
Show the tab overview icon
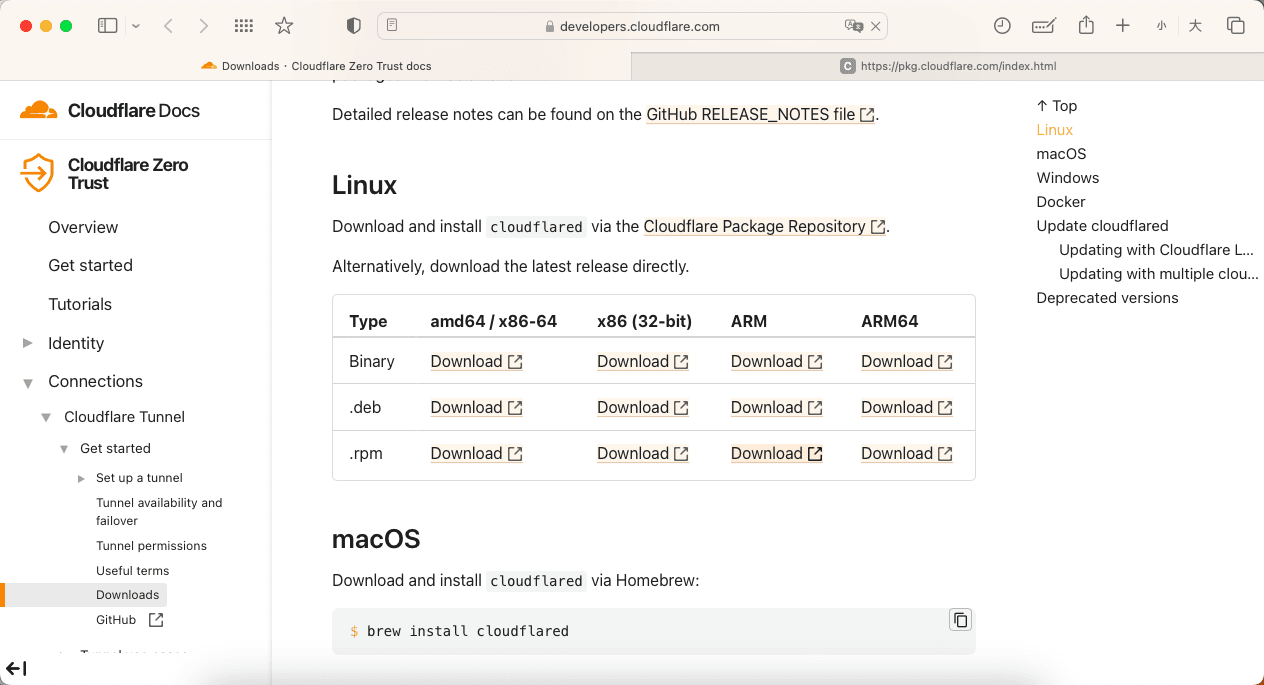click(1236, 26)
